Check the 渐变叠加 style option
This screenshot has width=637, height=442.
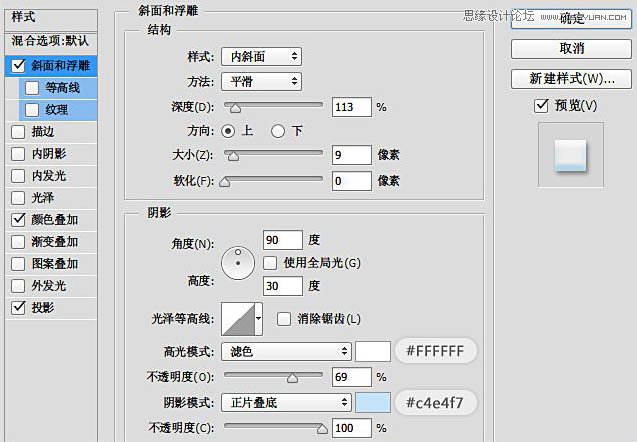point(18,242)
